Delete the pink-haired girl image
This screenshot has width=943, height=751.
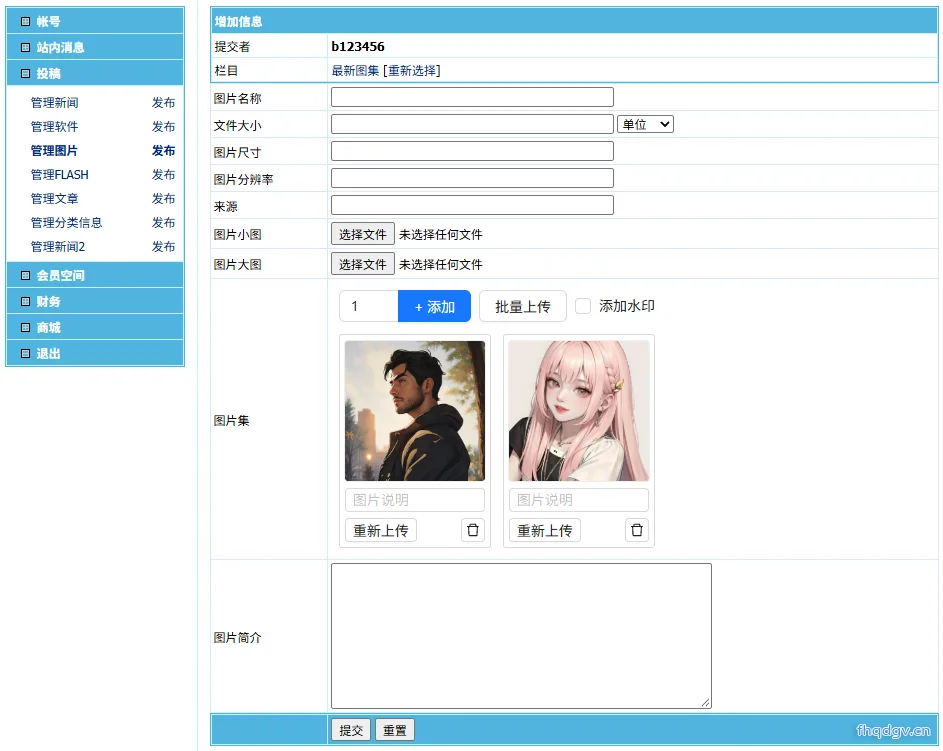point(636,530)
